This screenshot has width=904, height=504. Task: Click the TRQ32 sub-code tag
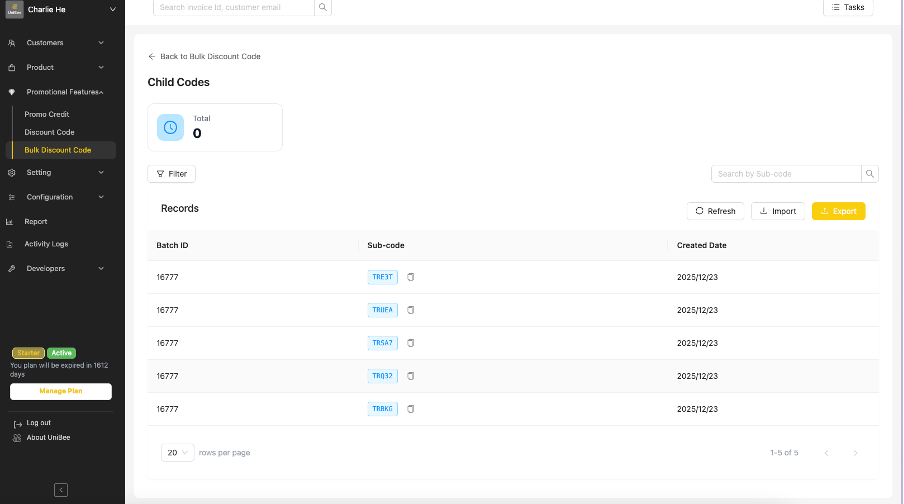382,375
